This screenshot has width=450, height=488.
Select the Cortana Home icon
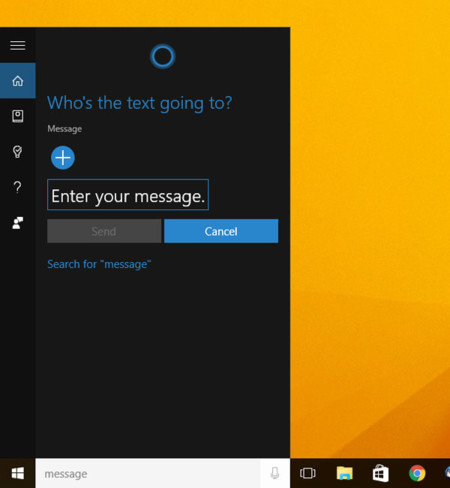click(x=18, y=81)
